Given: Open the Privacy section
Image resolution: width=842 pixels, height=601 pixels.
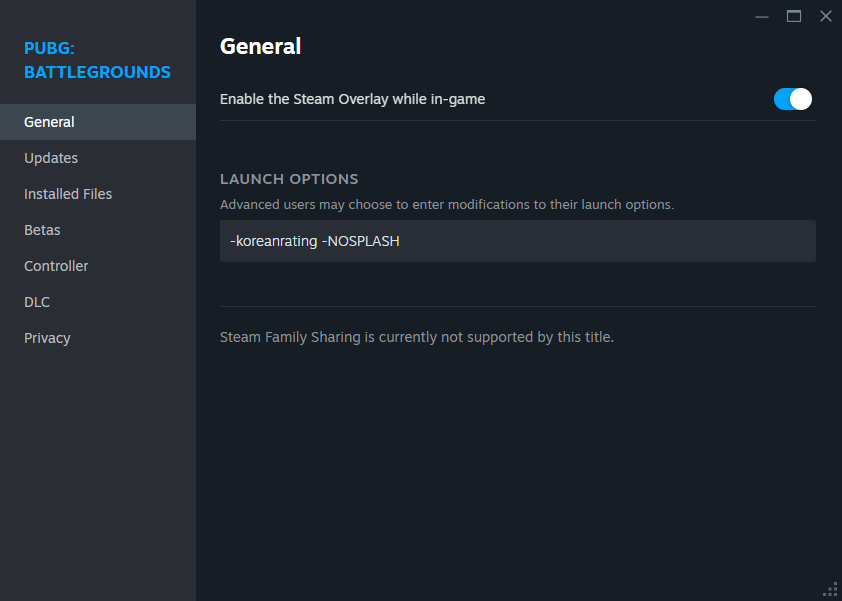Looking at the screenshot, I should (47, 338).
